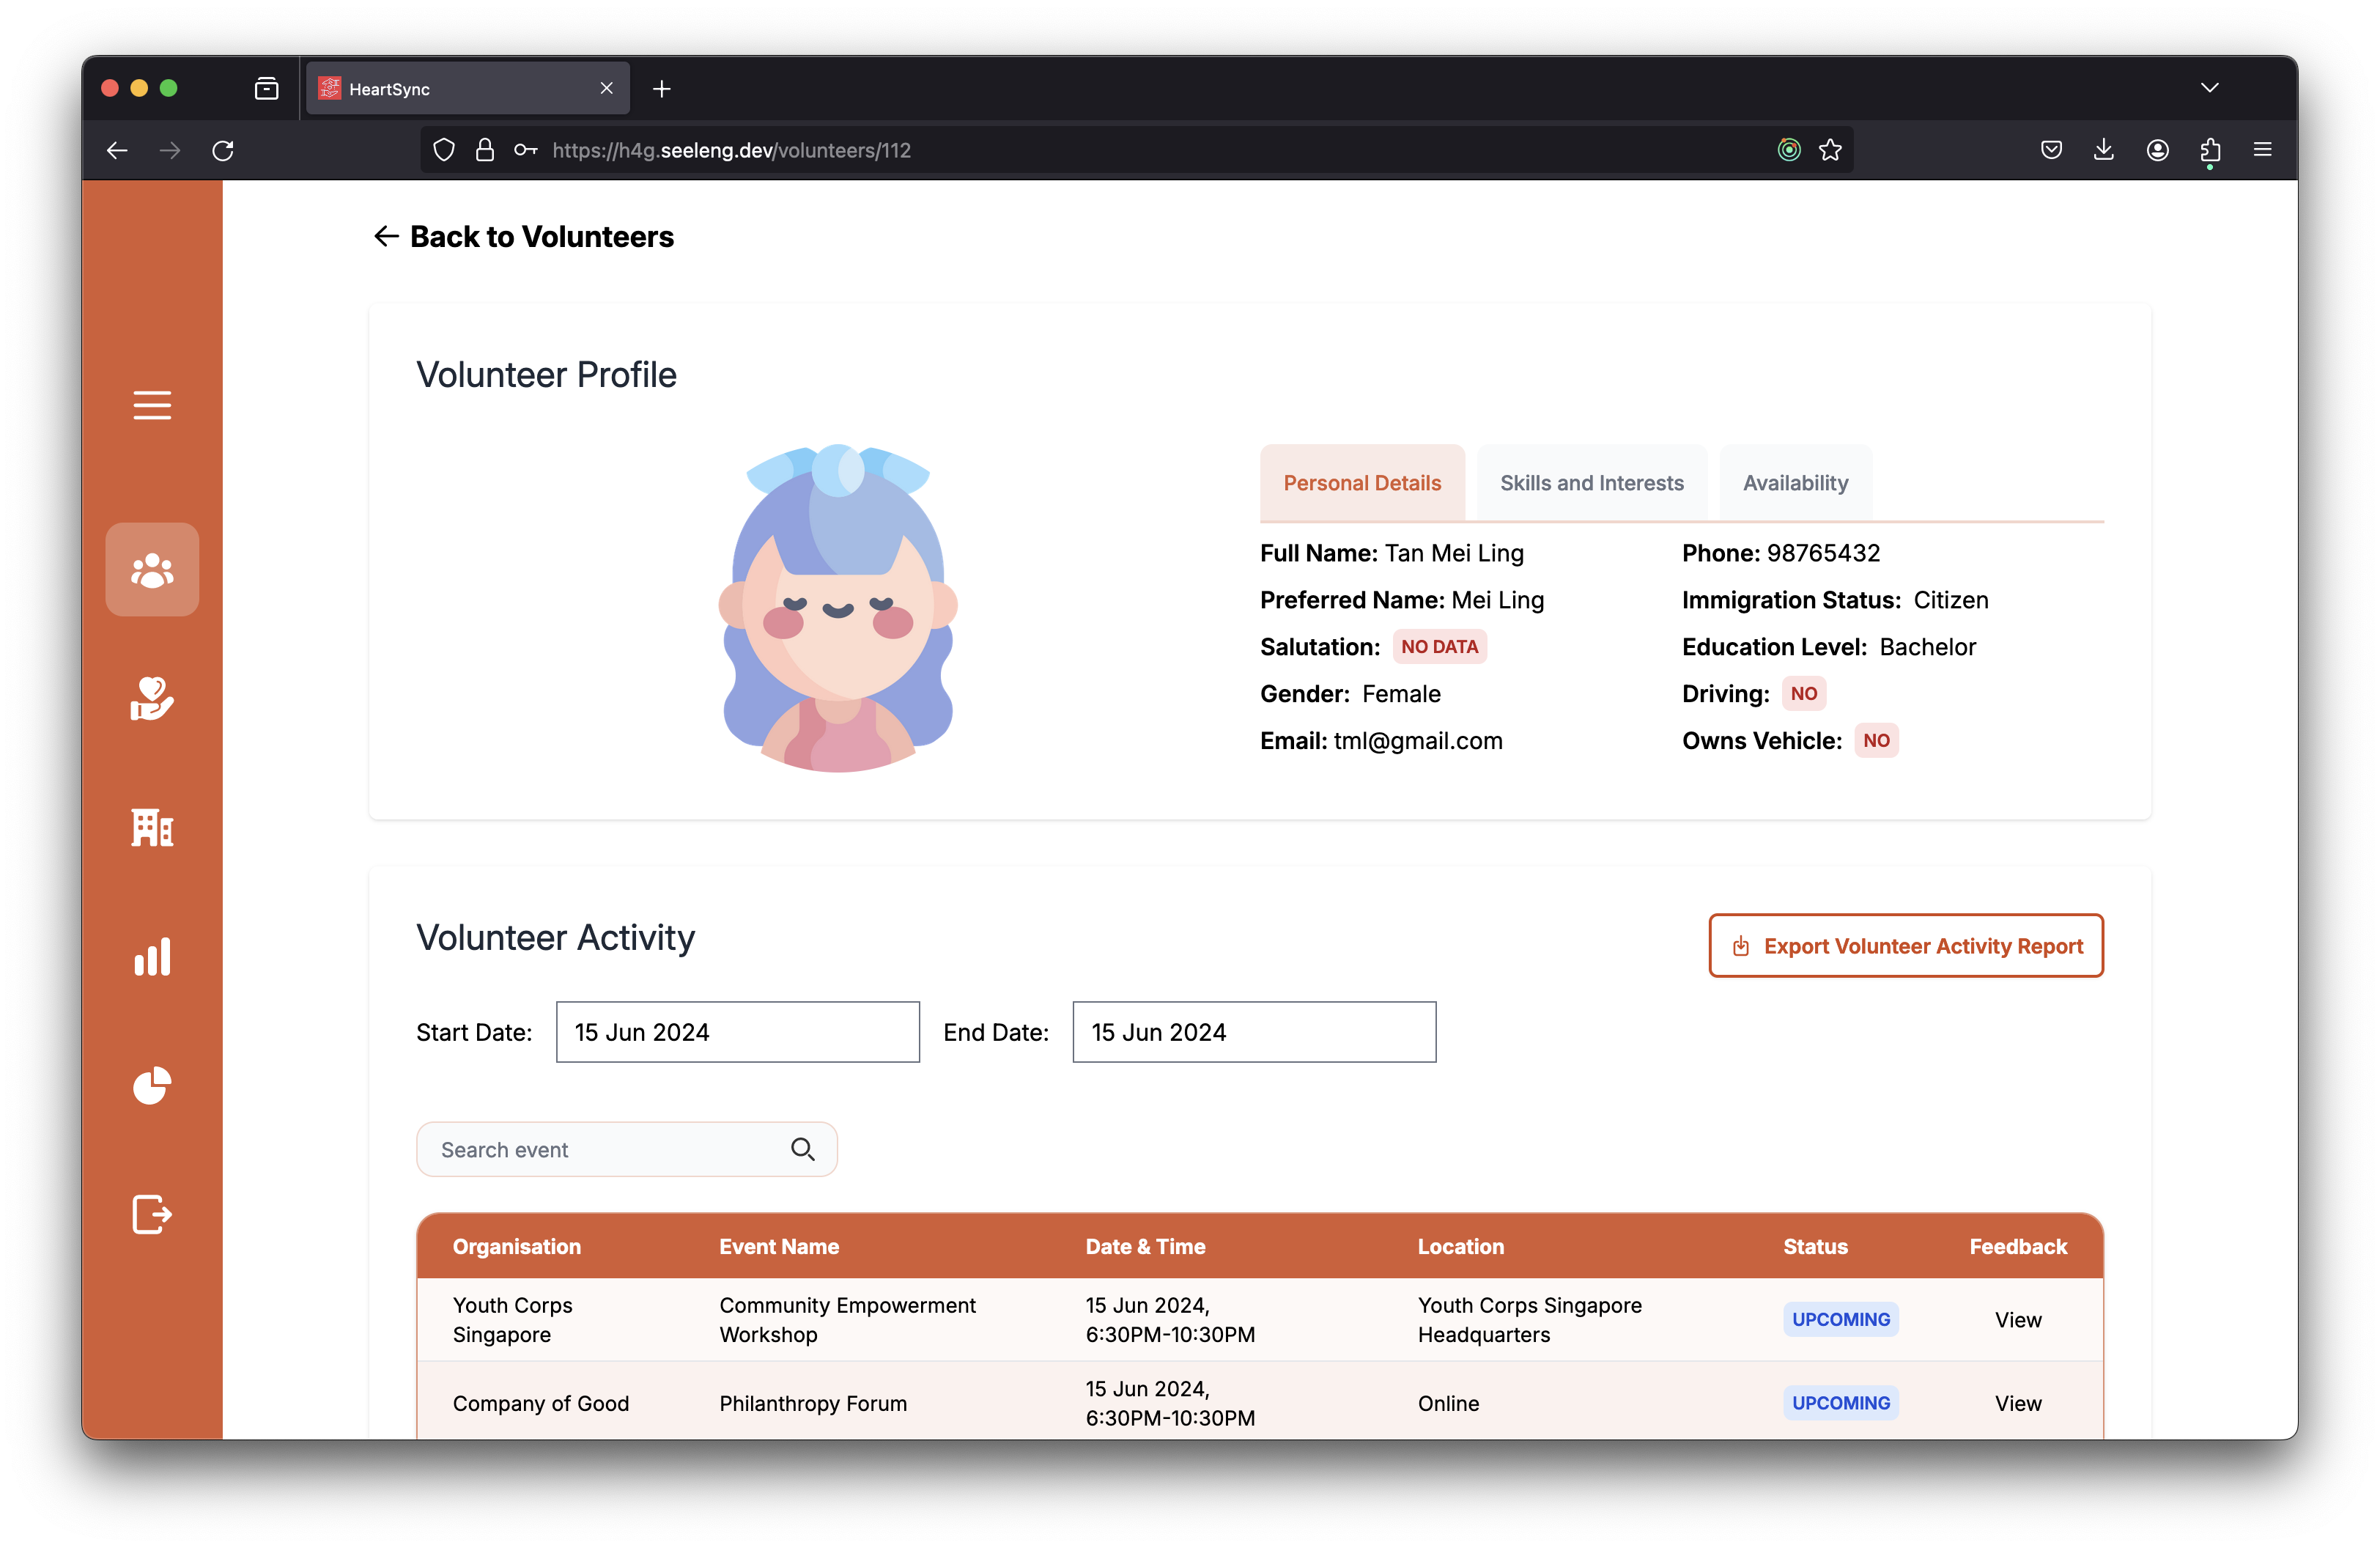
Task: Open the pie chart reports icon
Action: click(152, 1086)
